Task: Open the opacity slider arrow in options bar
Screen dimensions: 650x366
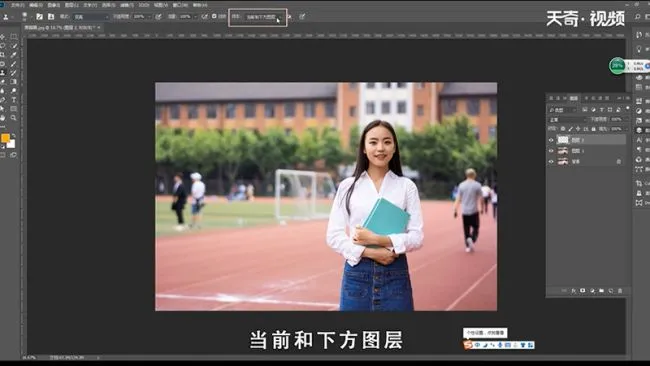Action: pyautogui.click(x=149, y=17)
